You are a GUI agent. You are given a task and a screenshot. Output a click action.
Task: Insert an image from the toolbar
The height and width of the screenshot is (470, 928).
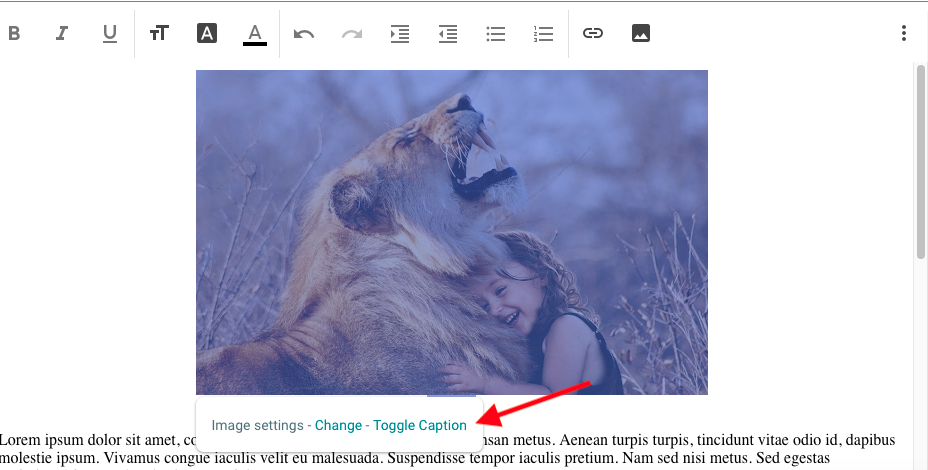641,33
